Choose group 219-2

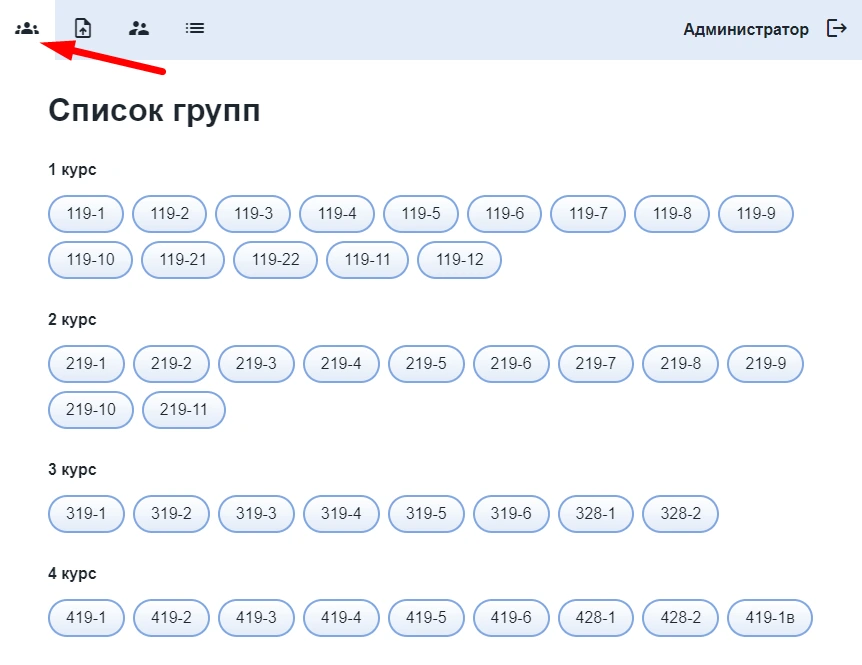(x=171, y=364)
